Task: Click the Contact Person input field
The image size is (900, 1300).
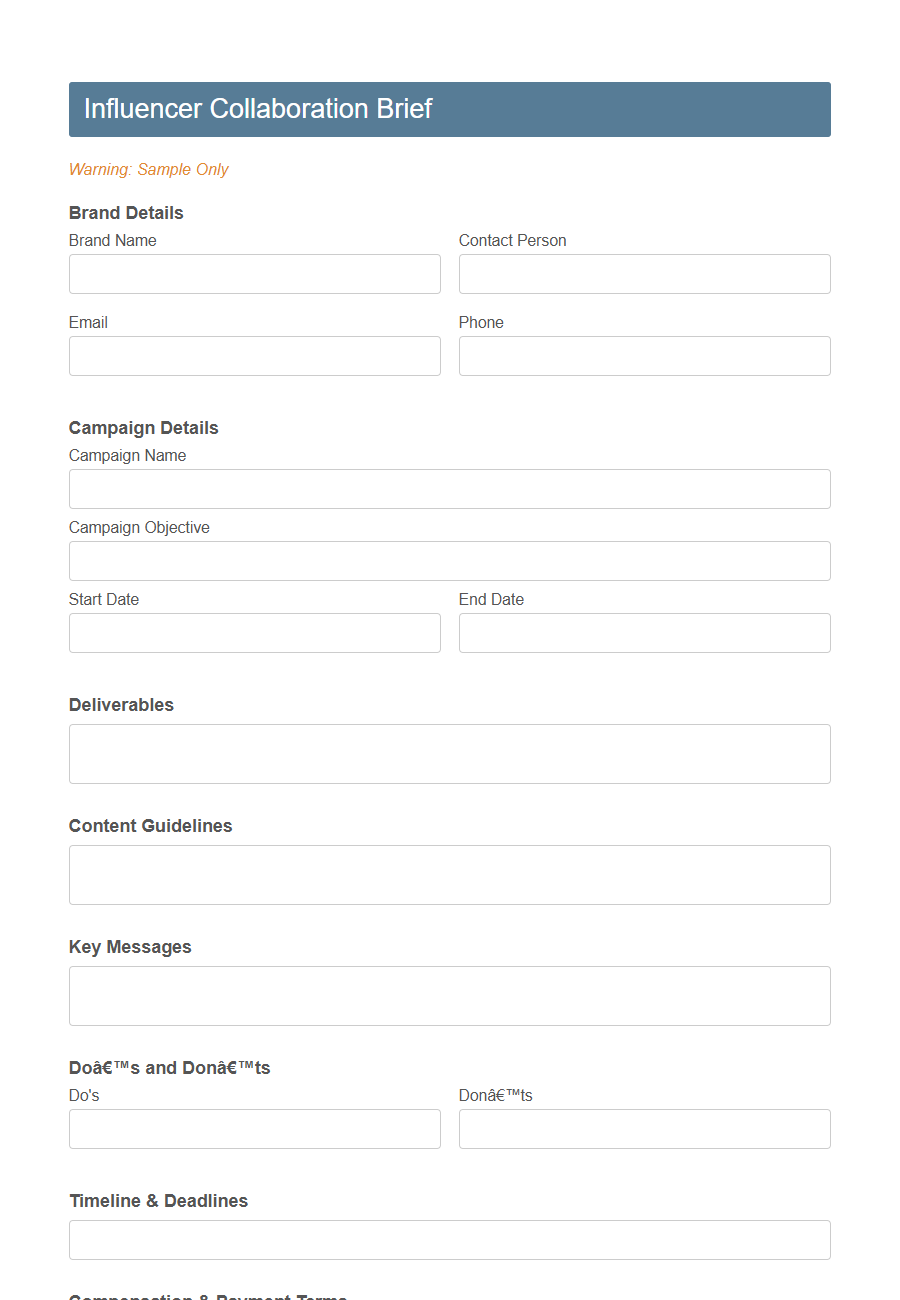Action: point(644,274)
